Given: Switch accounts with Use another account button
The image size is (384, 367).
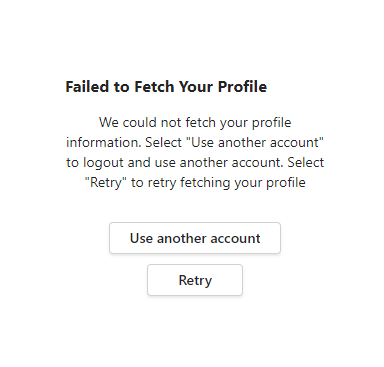Looking at the screenshot, I should (195, 238).
